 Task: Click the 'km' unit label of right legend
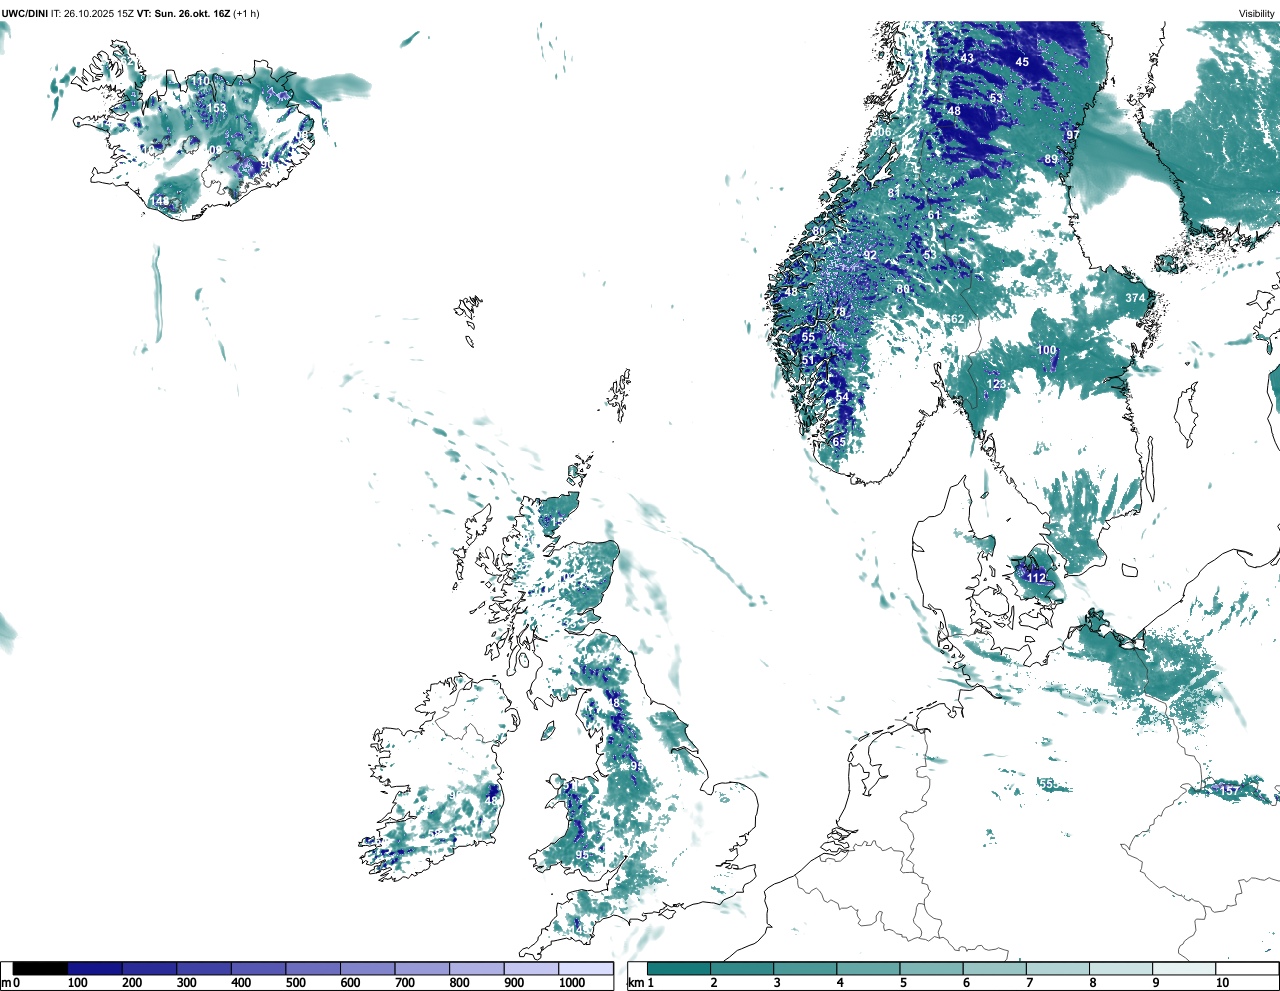click(x=634, y=983)
